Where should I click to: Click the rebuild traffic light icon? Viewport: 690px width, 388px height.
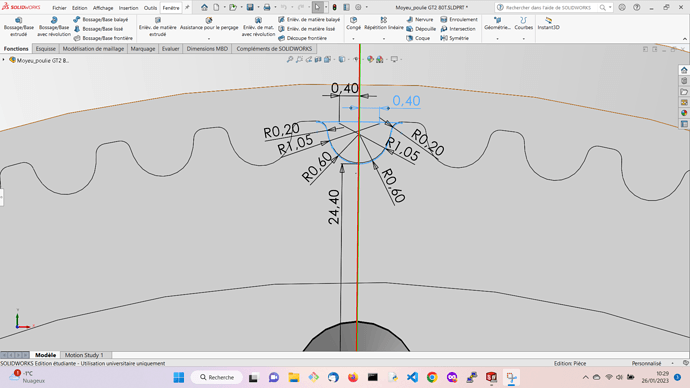coord(334,7)
